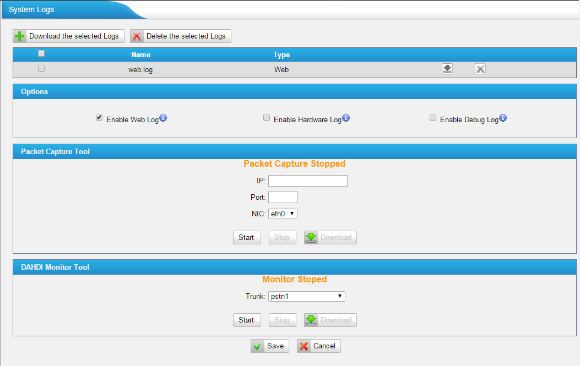
Task: Select the System Logs tab
Action: pos(31,10)
